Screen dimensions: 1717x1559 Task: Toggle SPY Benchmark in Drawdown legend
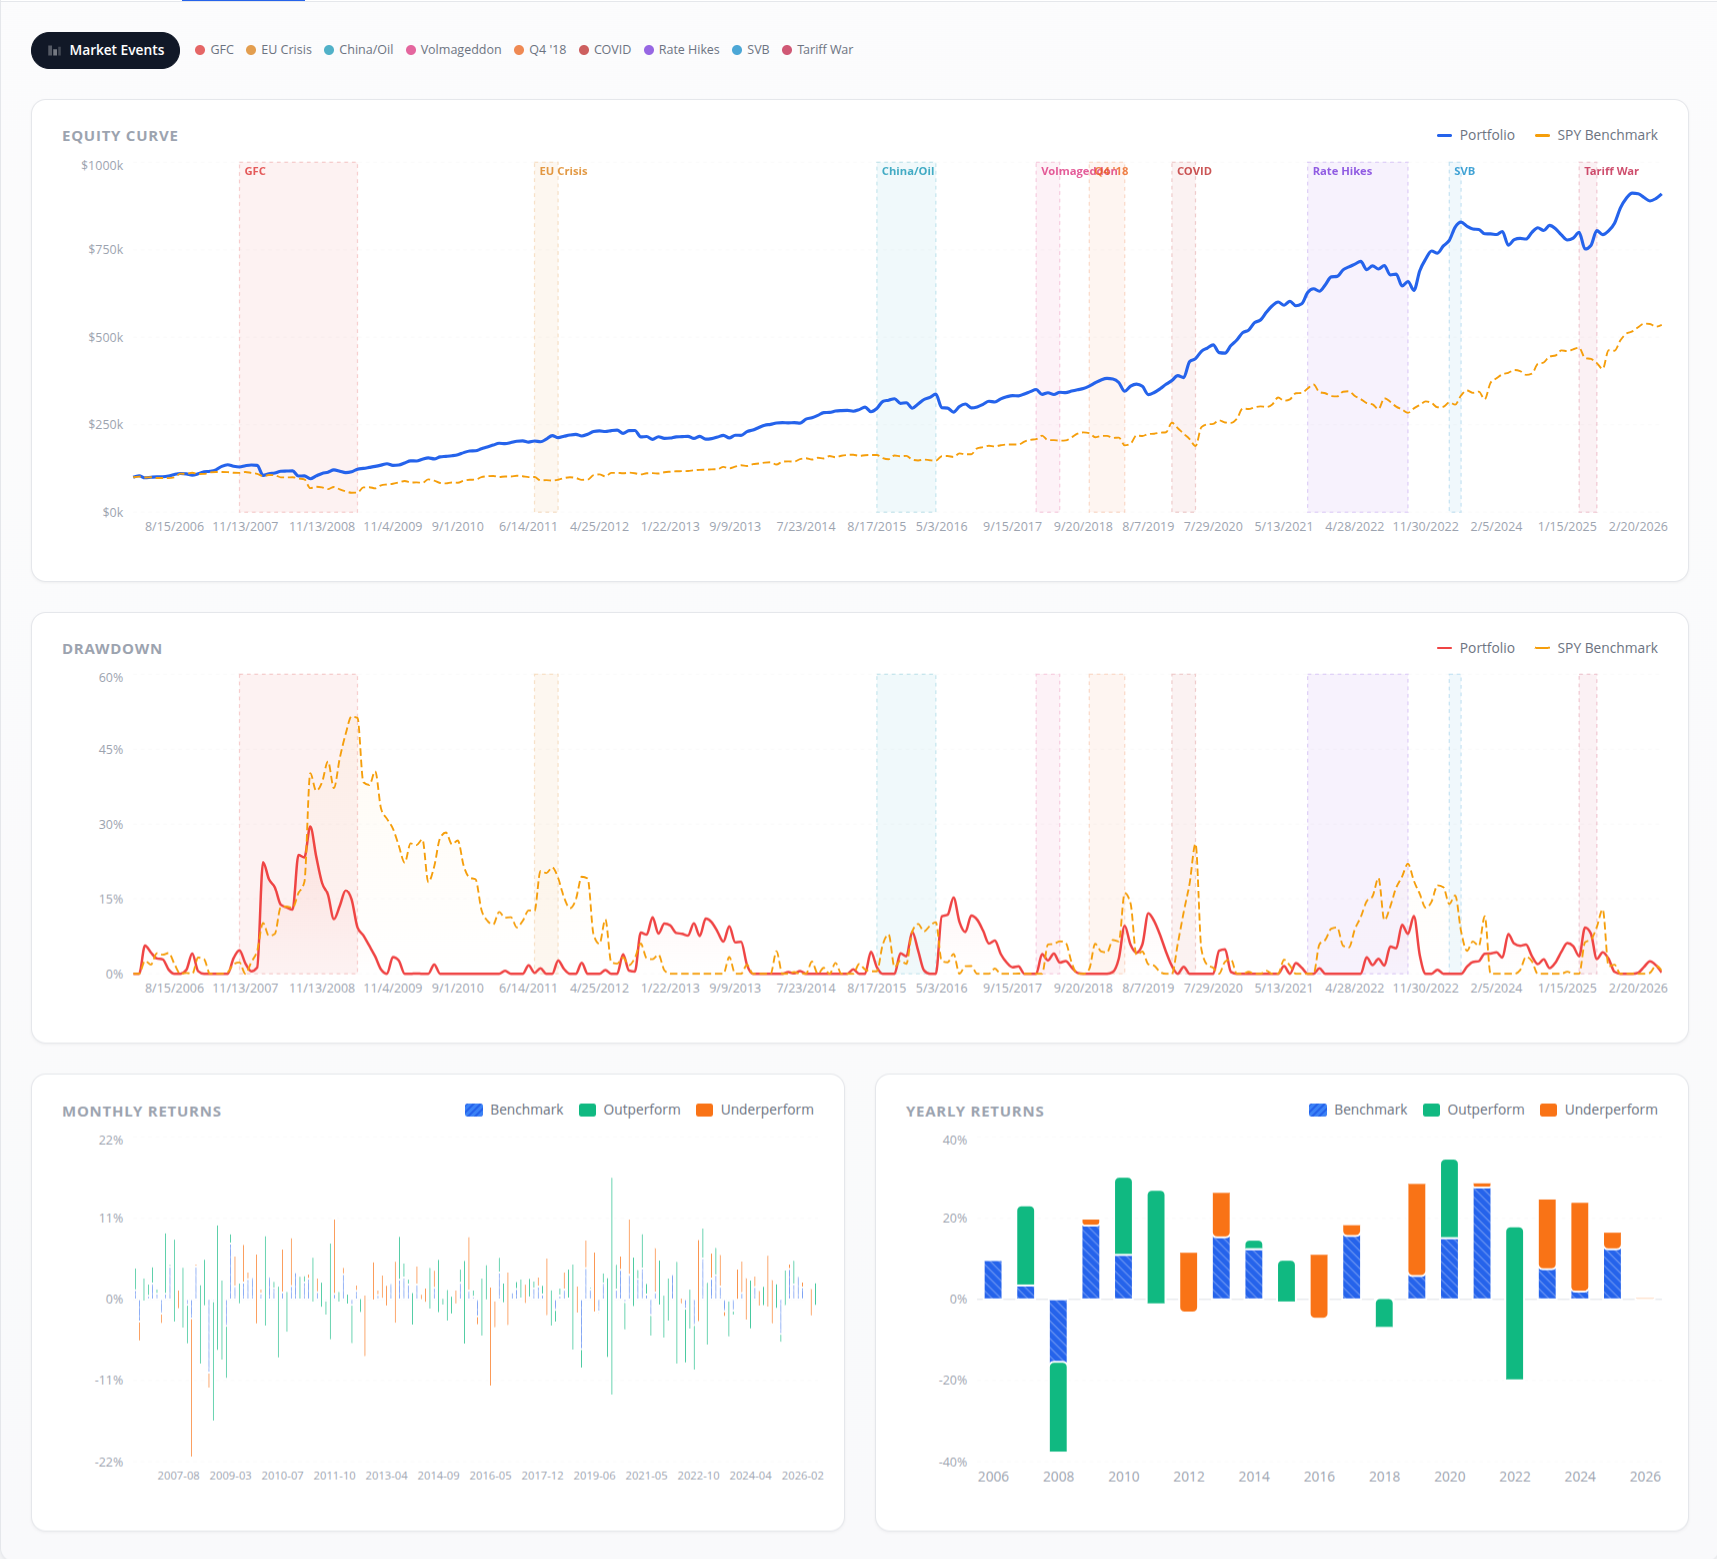tap(1596, 648)
